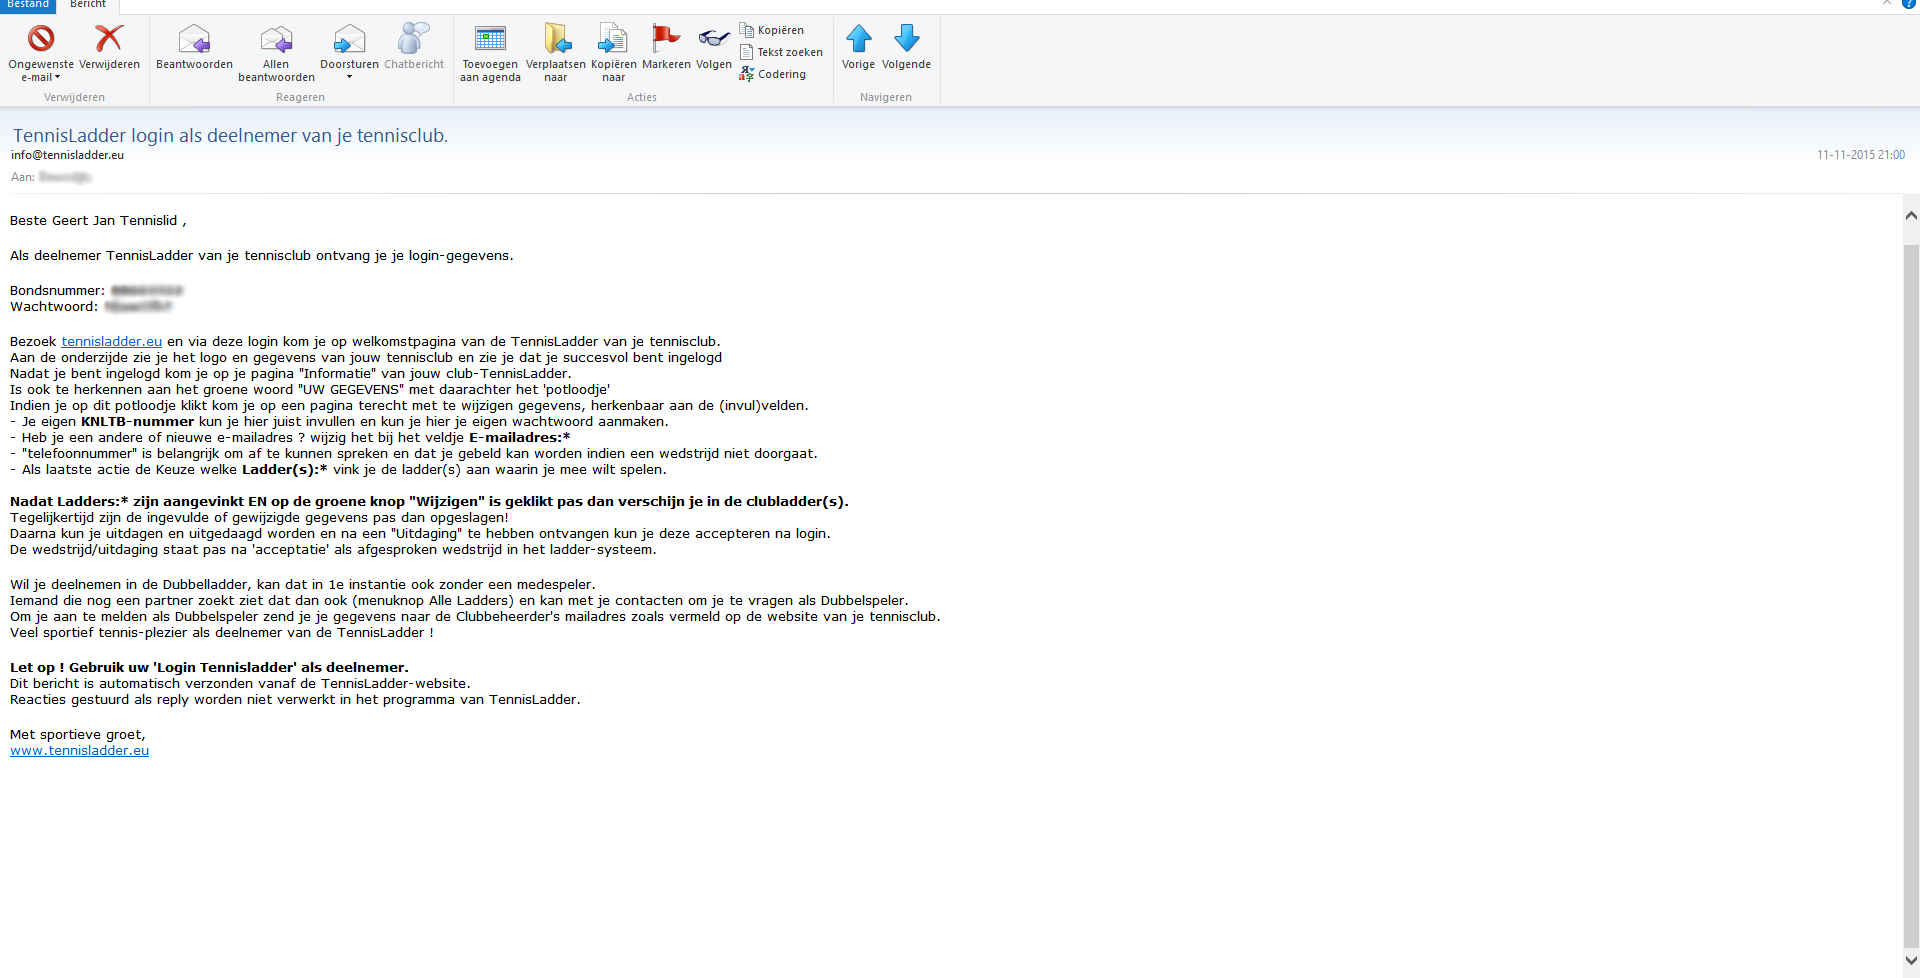Viewport: 1920px width, 978px height.
Task: Go to next message with Volgende
Action: [906, 48]
